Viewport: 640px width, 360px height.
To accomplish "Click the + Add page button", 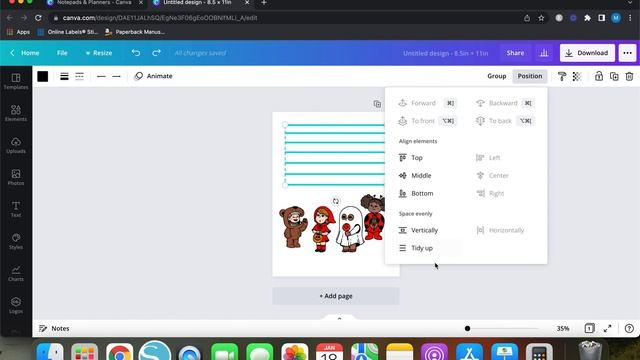I will (x=336, y=296).
